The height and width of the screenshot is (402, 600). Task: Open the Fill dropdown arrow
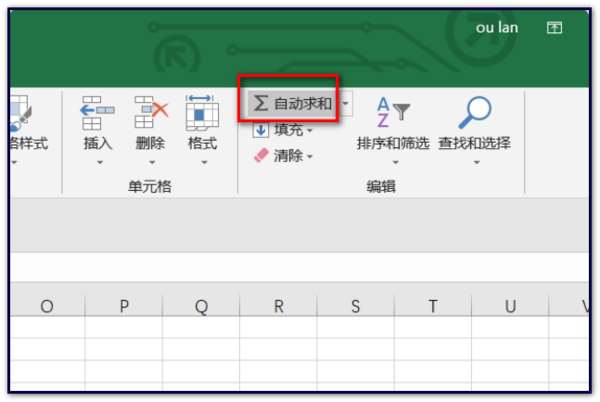point(310,131)
